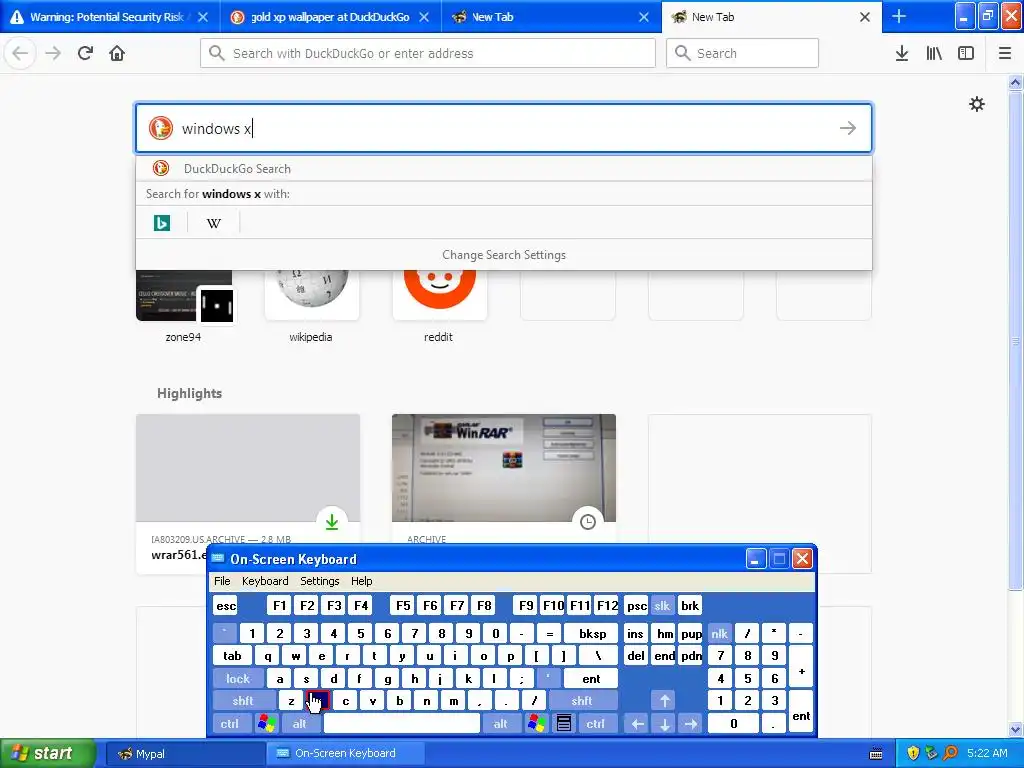Image resolution: width=1024 pixels, height=768 pixels.
Task: Search with Wikipedia one-off icon
Action: (x=214, y=223)
